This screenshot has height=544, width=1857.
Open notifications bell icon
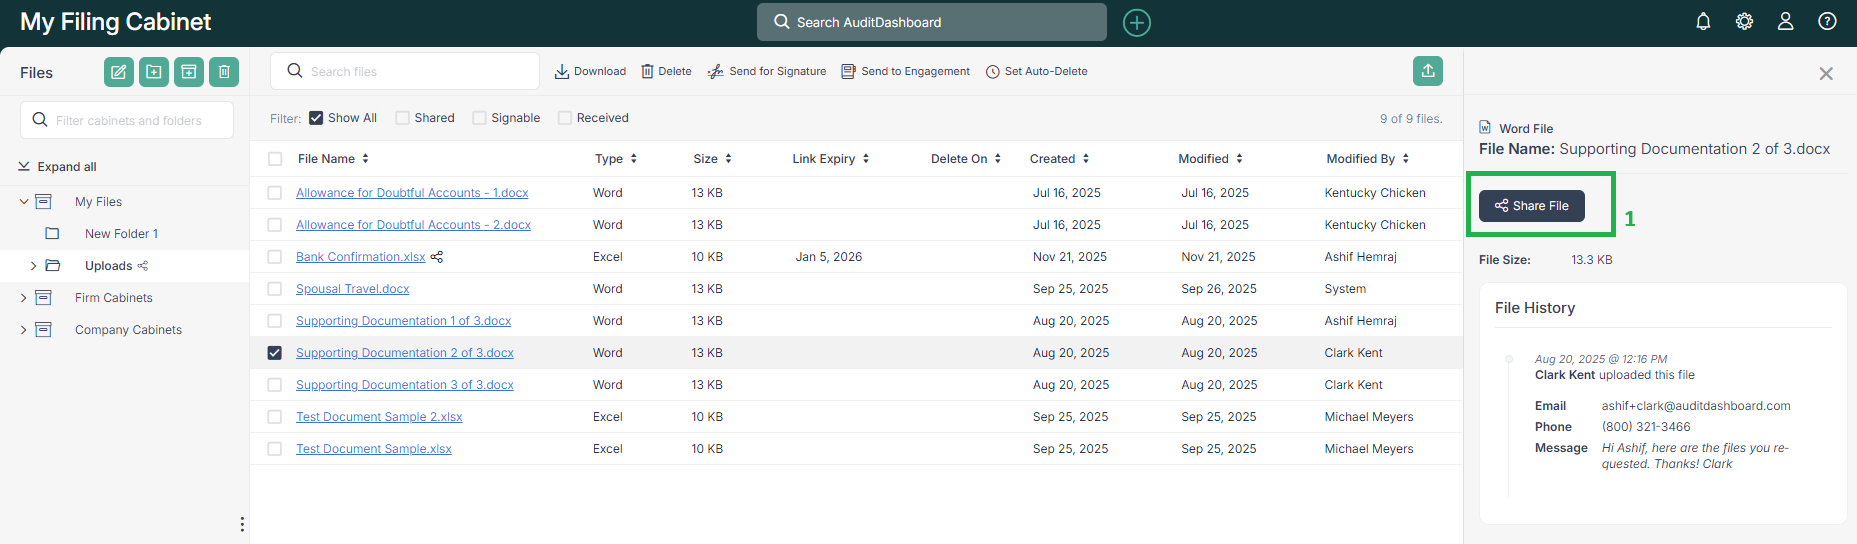pos(1703,22)
